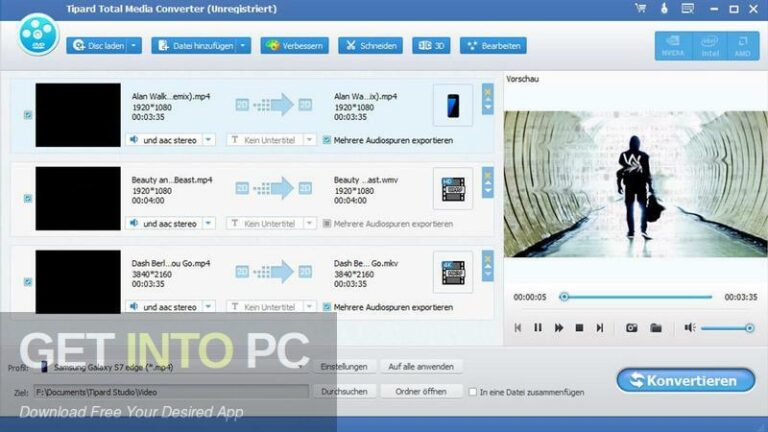
Task: Skip to next track in preview
Action: [x=600, y=328]
